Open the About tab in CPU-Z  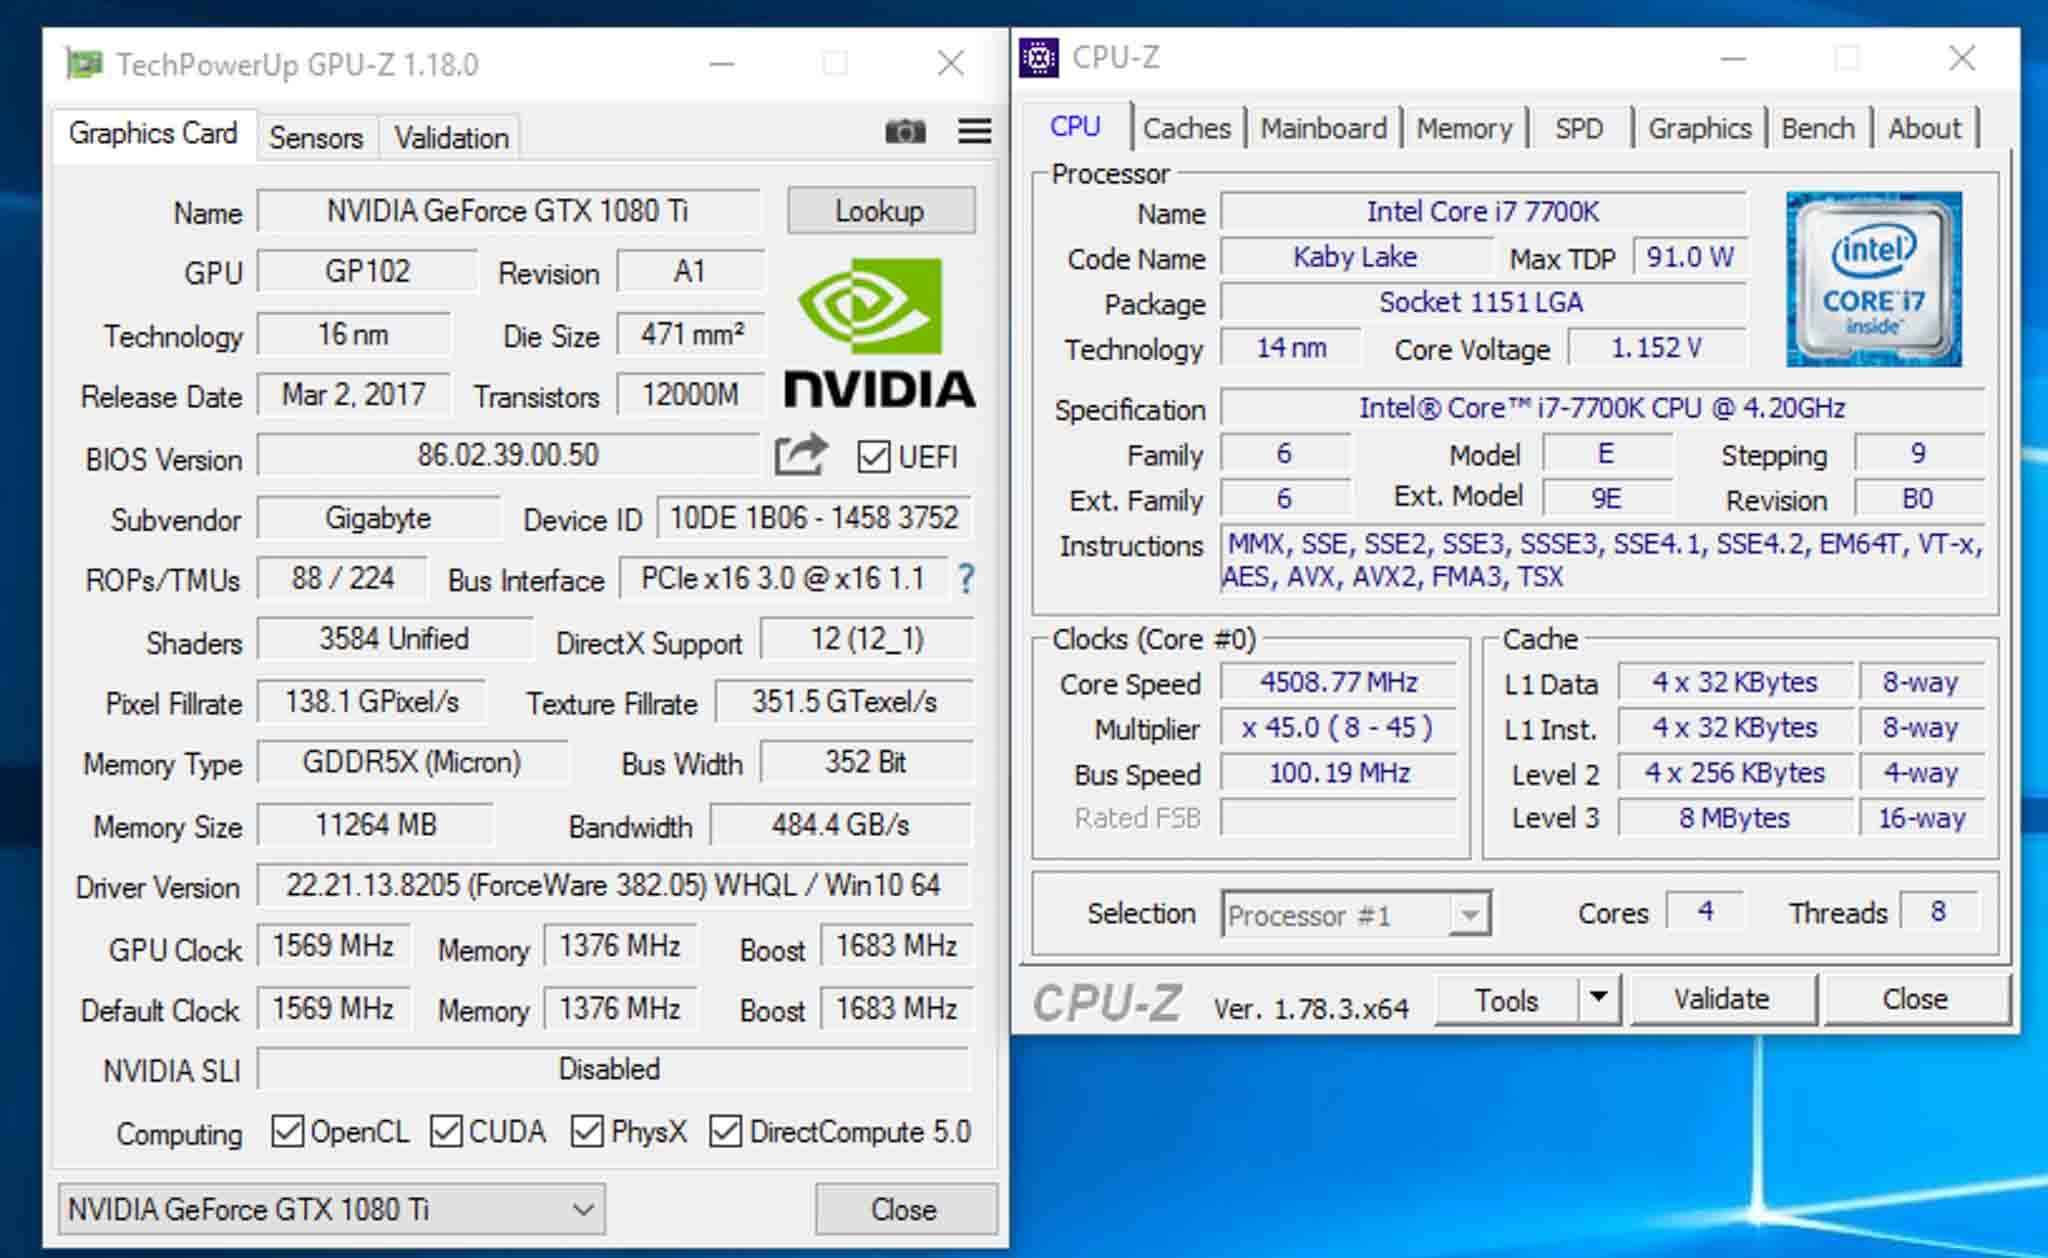[x=1924, y=128]
